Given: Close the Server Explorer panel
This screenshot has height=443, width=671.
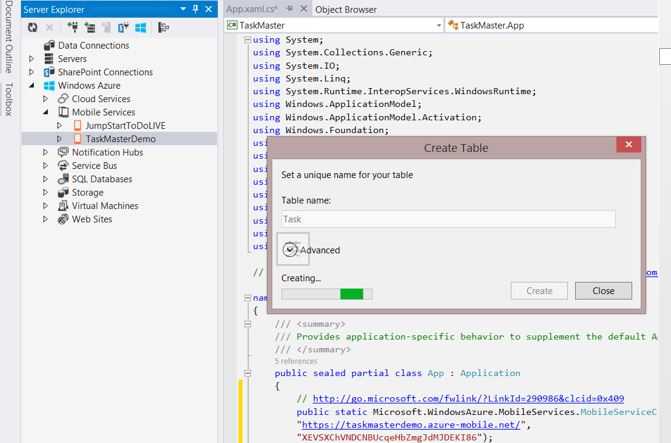Looking at the screenshot, I should click(x=209, y=9).
